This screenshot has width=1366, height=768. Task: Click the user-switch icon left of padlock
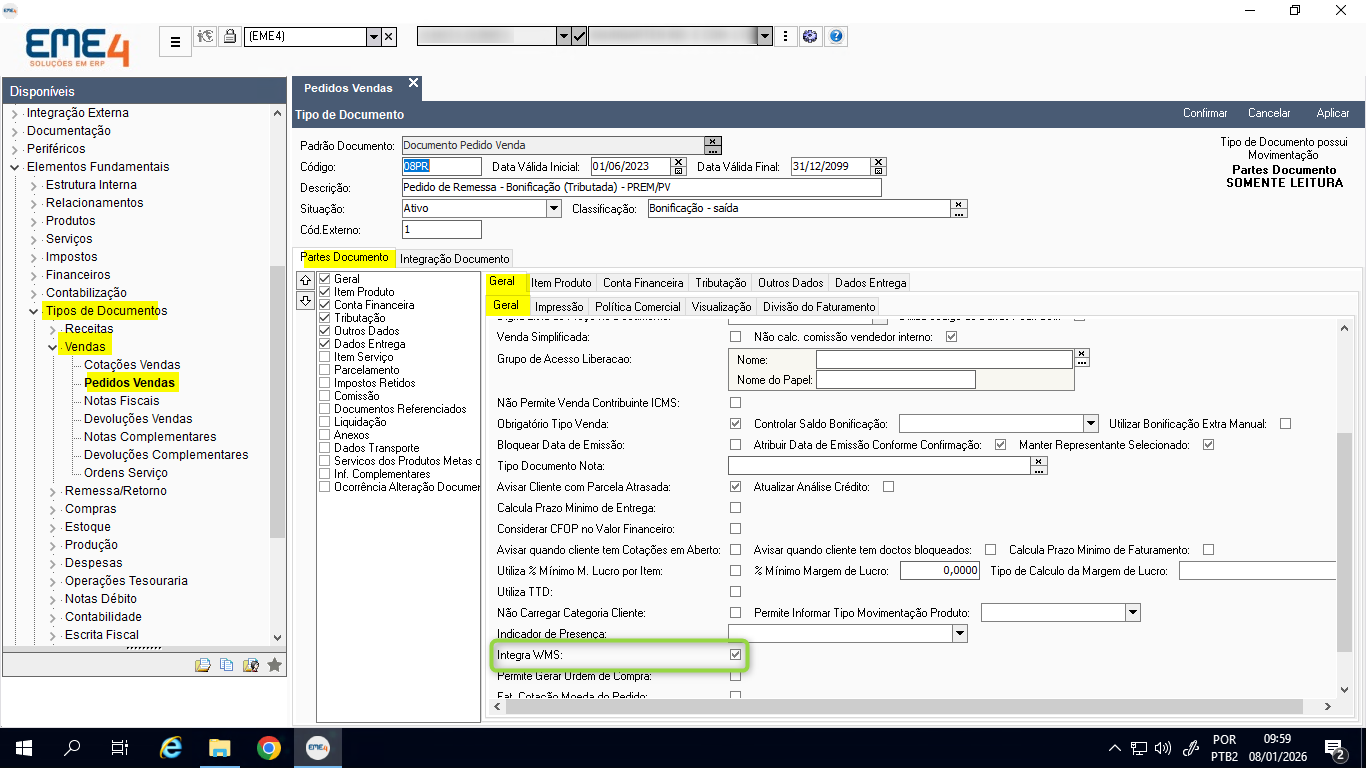[x=206, y=37]
